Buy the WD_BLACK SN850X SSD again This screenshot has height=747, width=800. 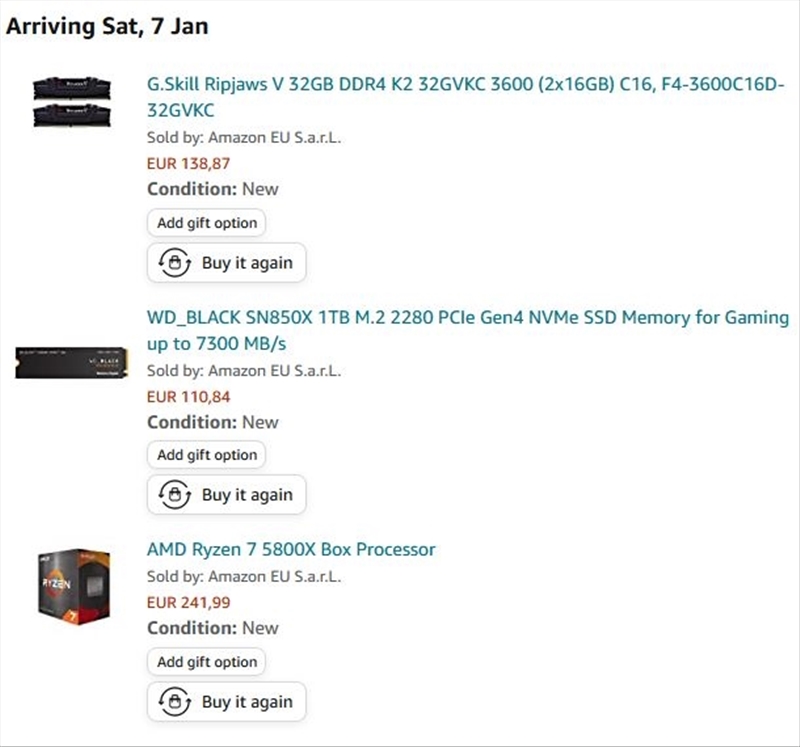tap(246, 495)
